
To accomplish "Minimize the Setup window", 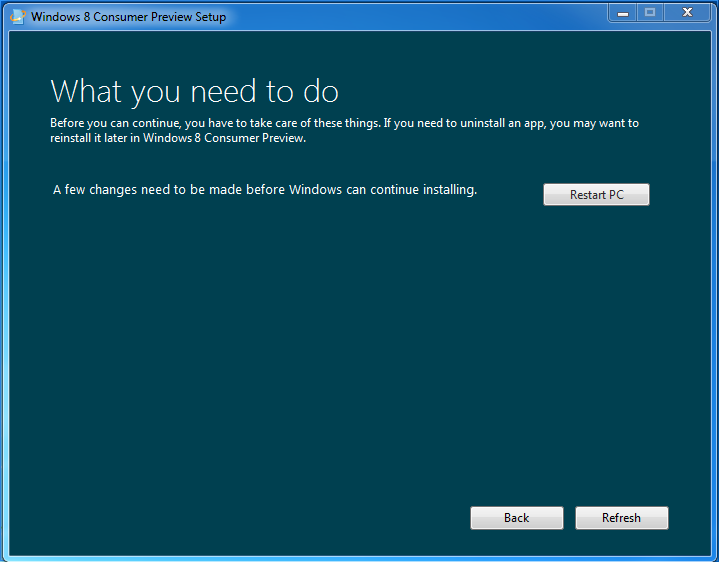I will tap(621, 12).
